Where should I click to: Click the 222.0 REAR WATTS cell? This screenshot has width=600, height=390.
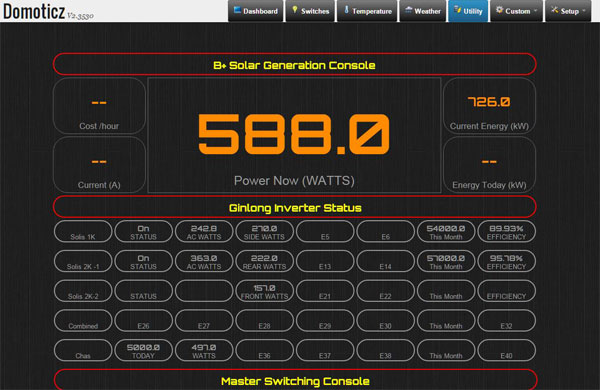[x=264, y=261]
